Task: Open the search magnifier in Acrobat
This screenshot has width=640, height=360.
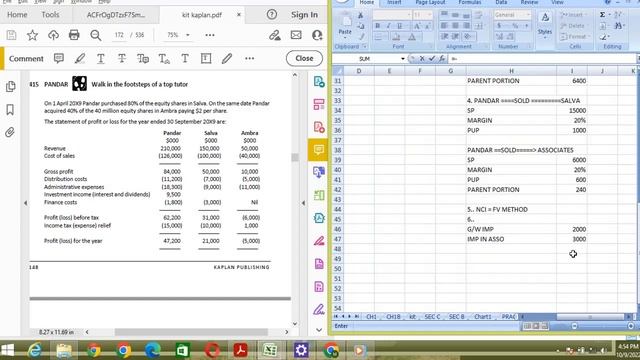Action: pos(96,35)
